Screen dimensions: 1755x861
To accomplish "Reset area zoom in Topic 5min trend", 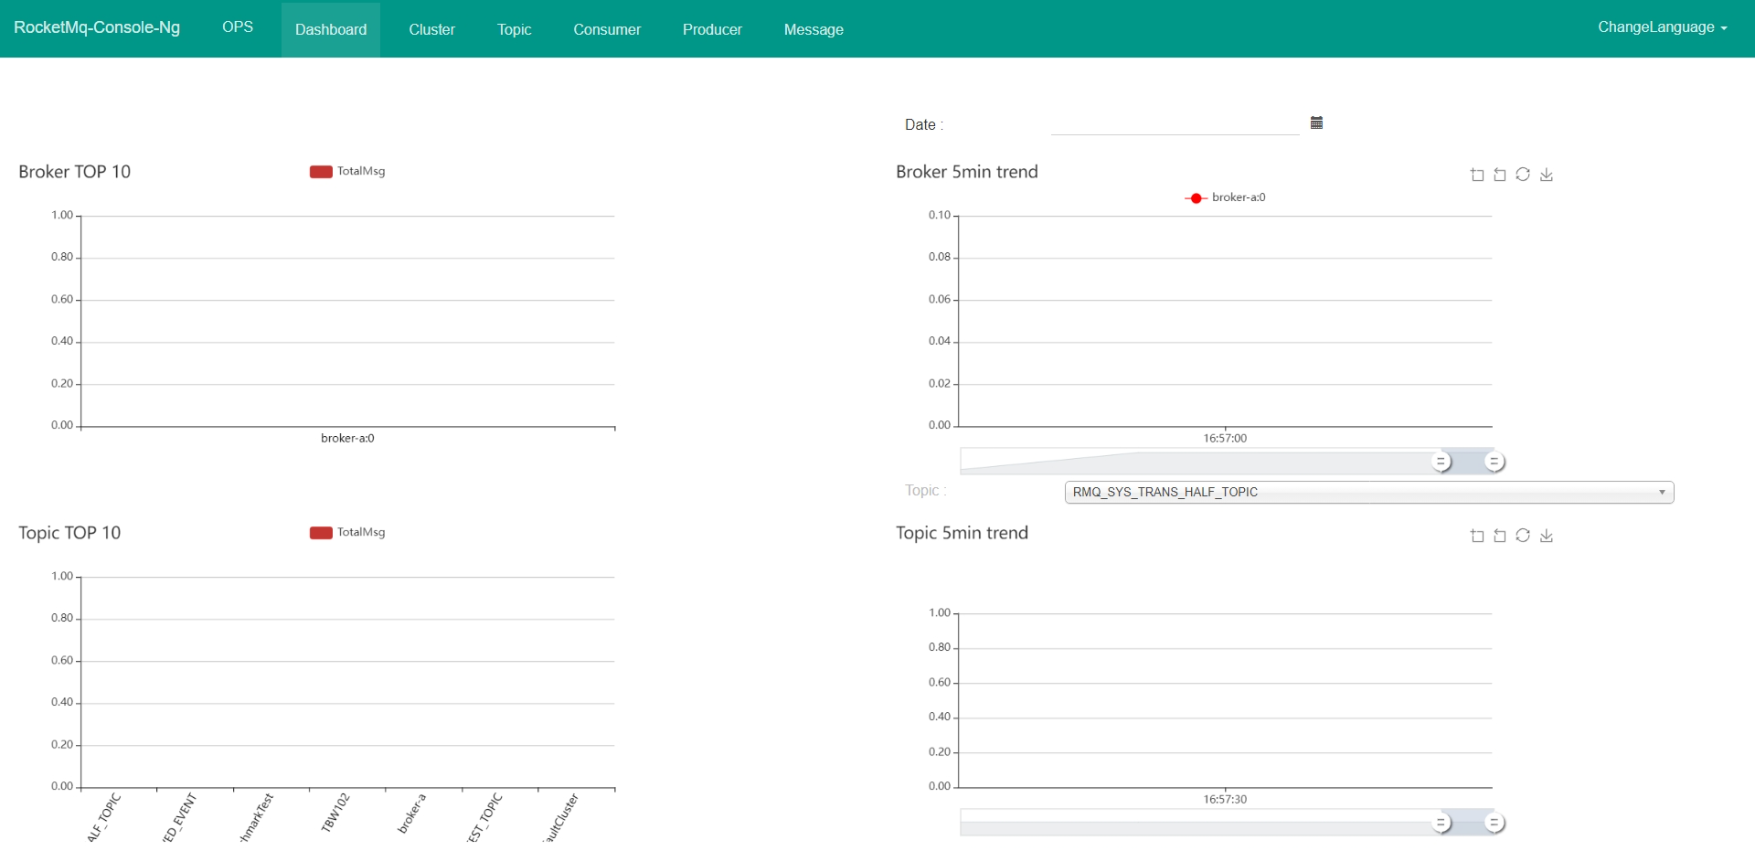I will pos(1500,536).
